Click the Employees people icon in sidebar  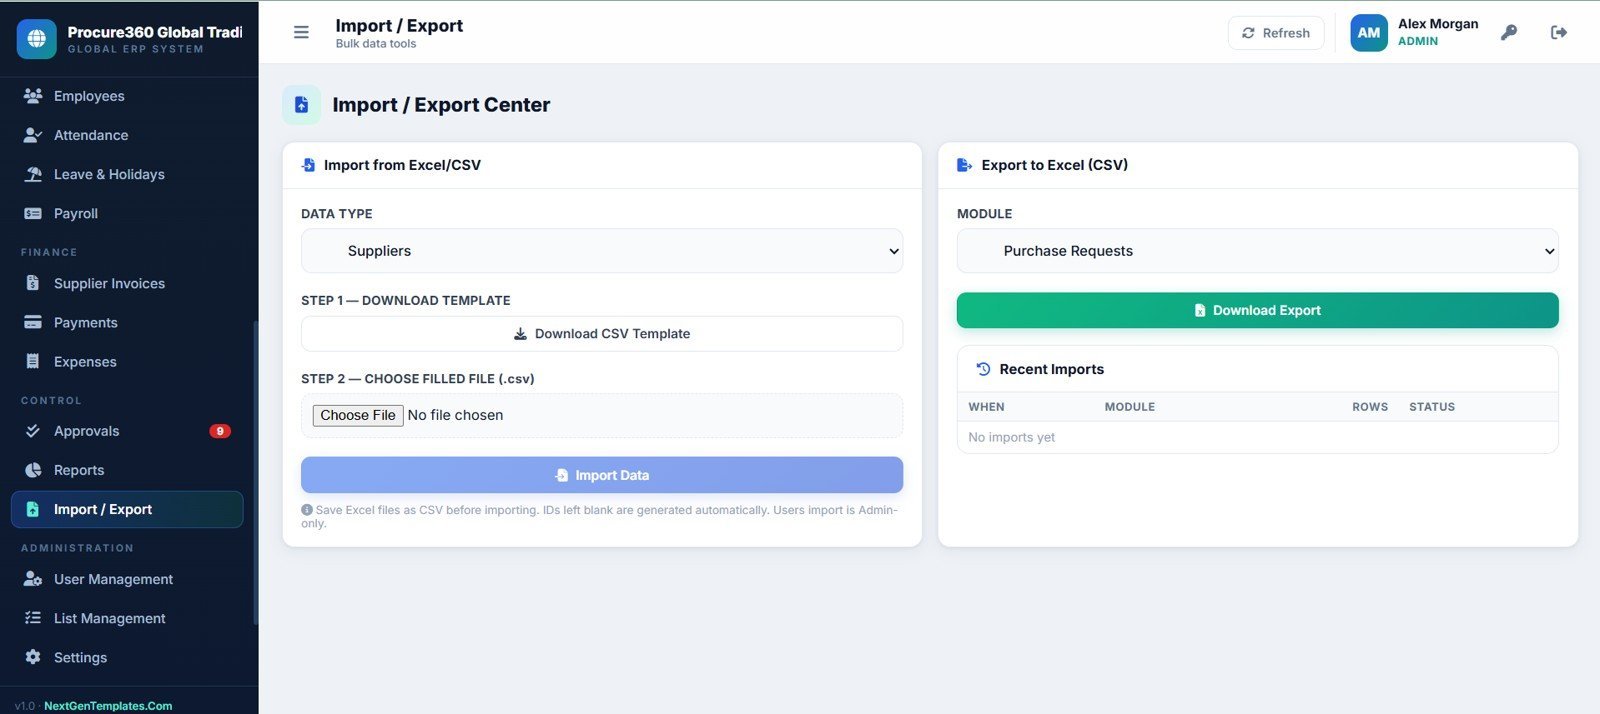pyautogui.click(x=33, y=96)
